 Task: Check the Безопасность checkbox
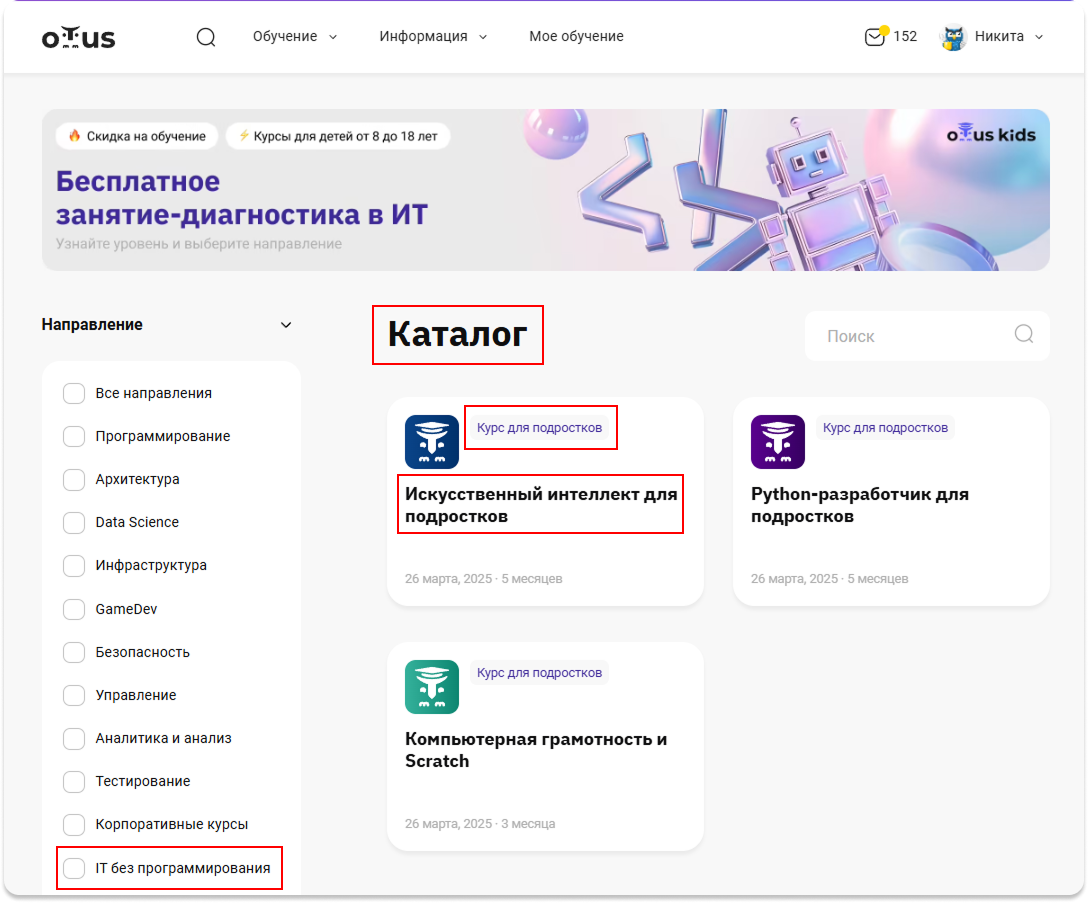(74, 652)
